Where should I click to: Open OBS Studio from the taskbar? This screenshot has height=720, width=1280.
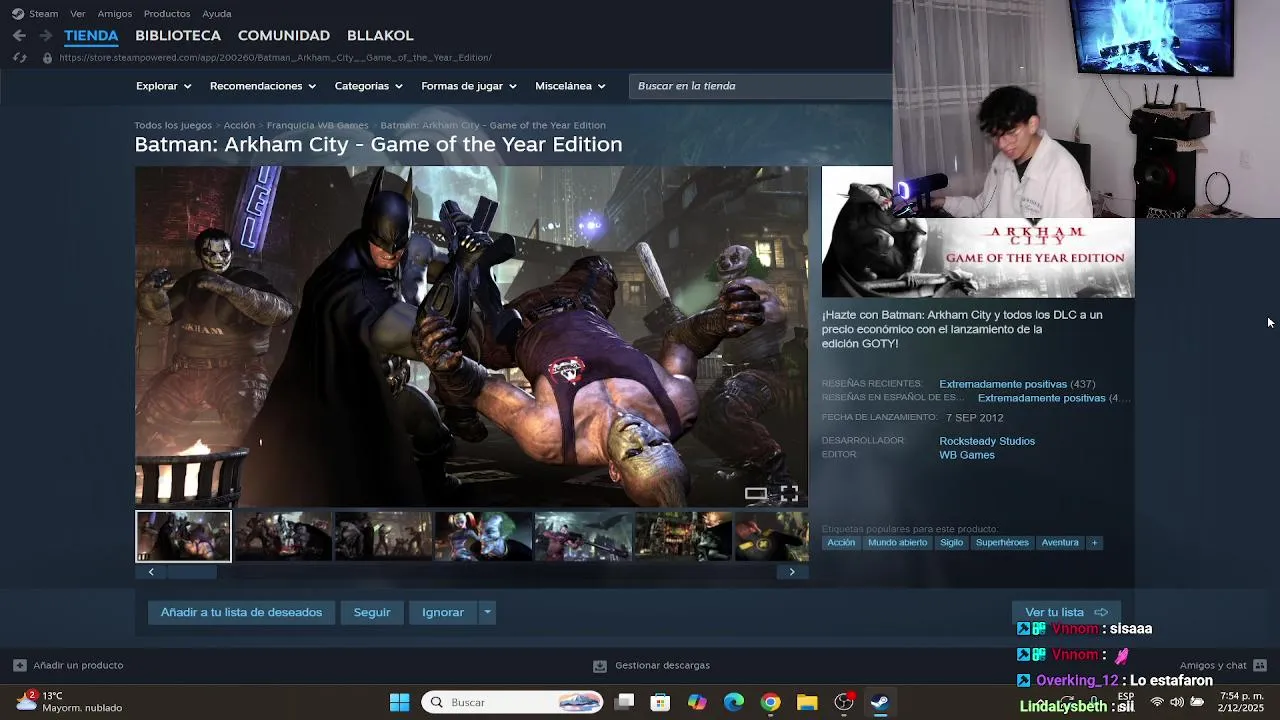pyautogui.click(x=844, y=702)
